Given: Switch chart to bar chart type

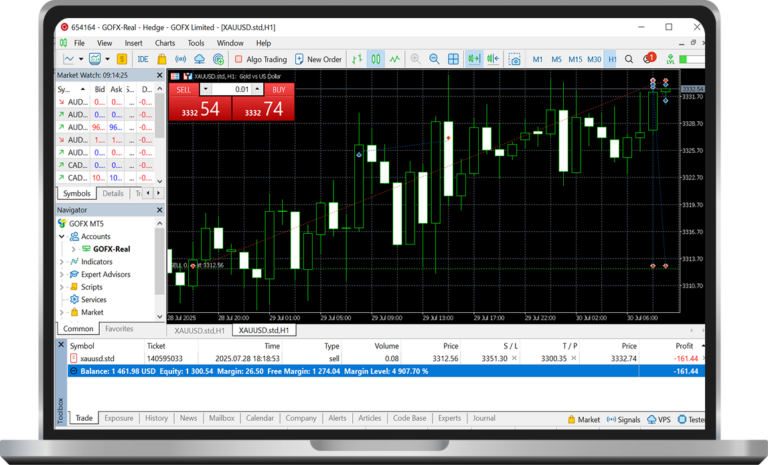Looking at the screenshot, I should (x=357, y=59).
